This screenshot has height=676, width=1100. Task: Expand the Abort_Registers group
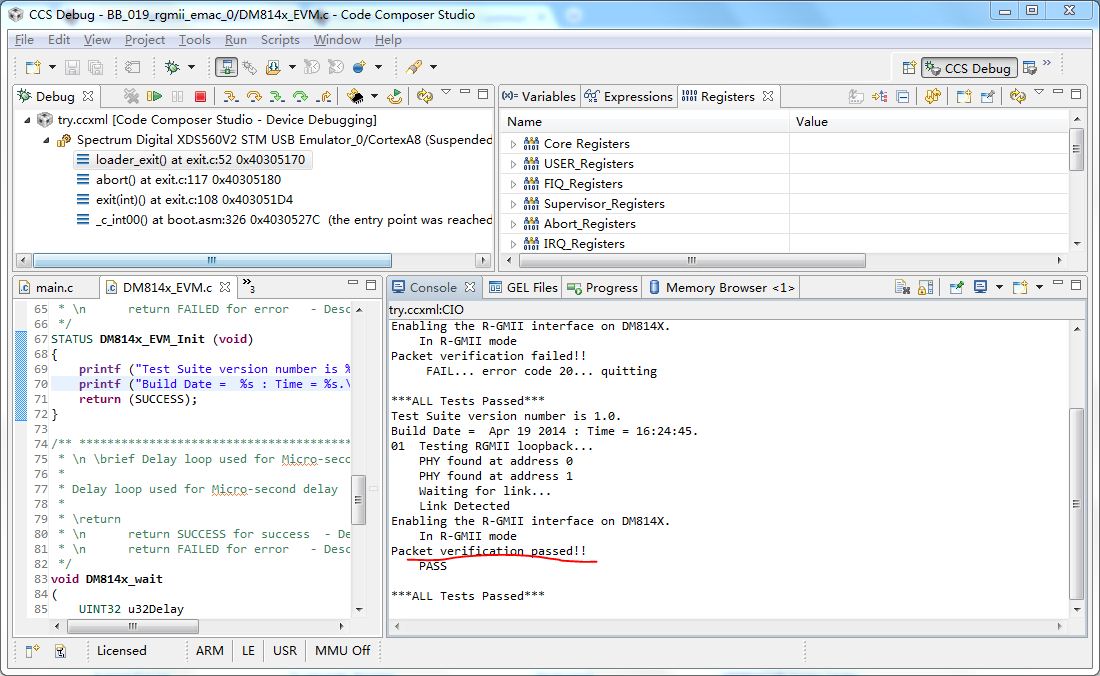click(514, 224)
